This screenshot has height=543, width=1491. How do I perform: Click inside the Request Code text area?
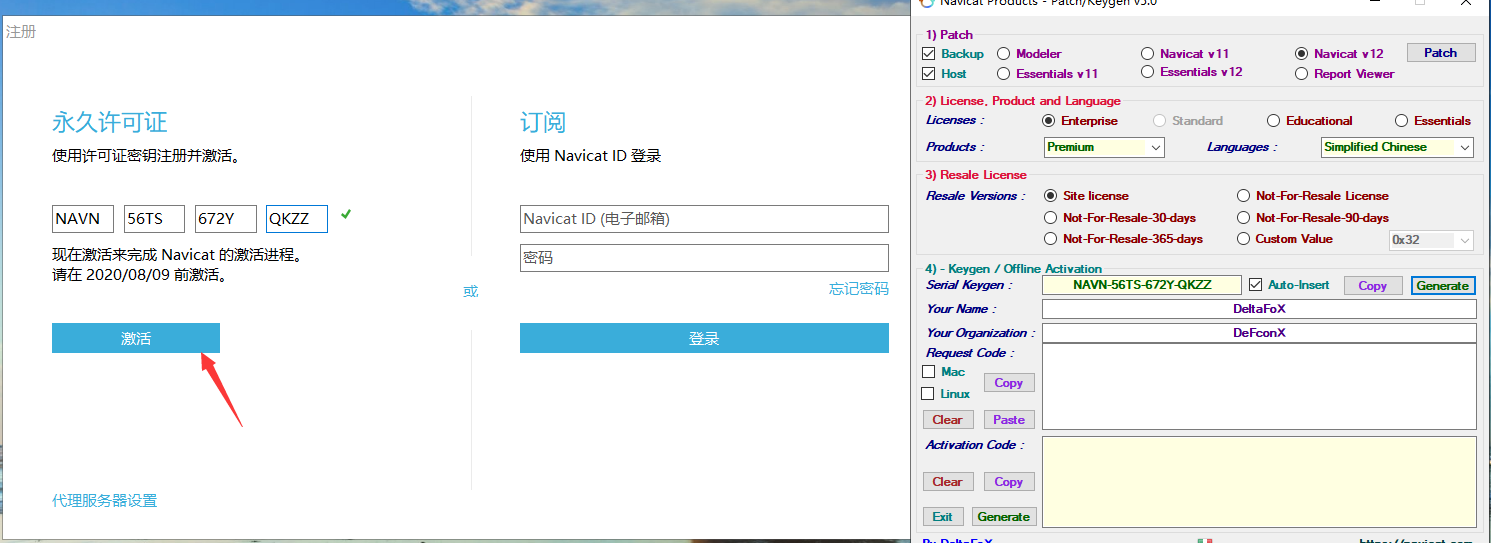1259,386
